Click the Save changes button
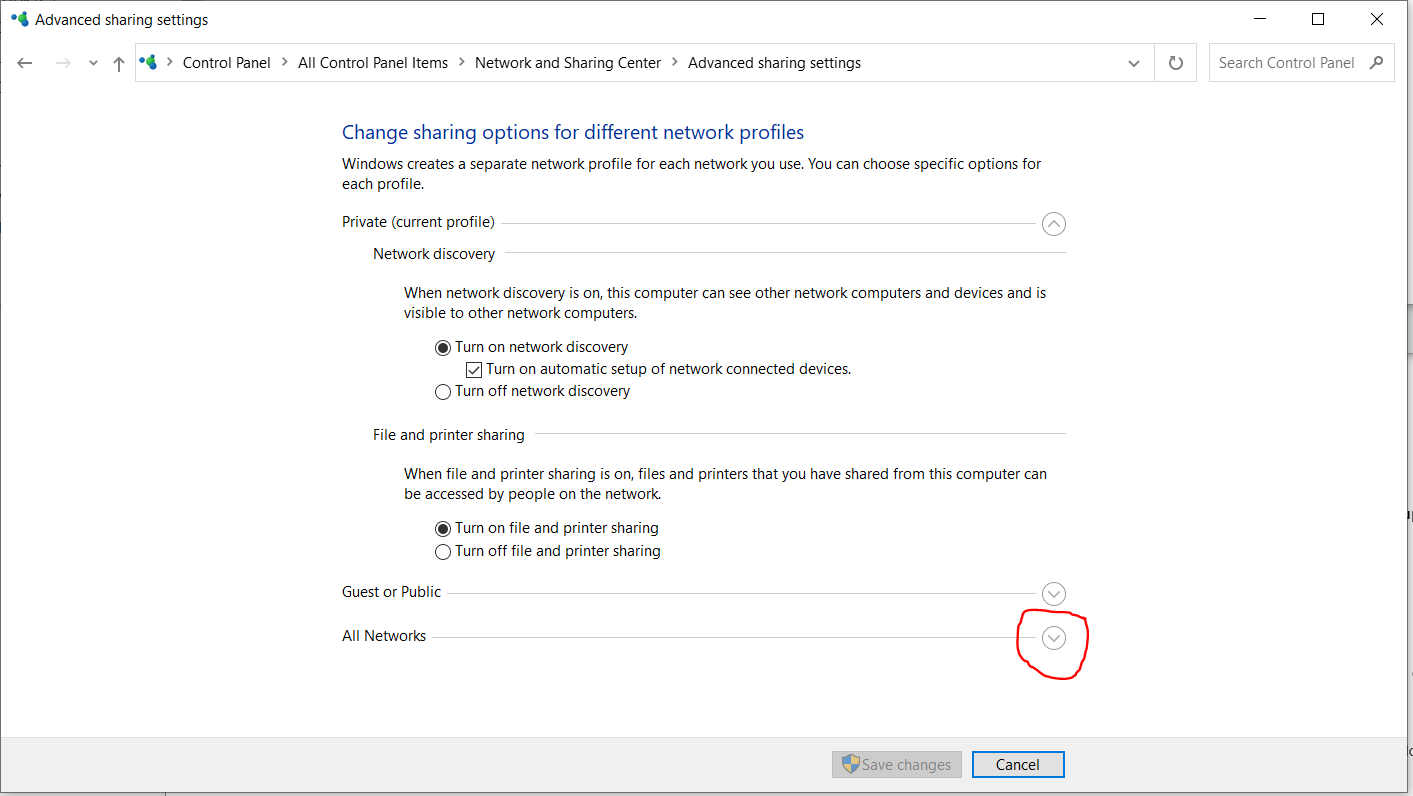The width and height of the screenshot is (1413, 796). [897, 765]
